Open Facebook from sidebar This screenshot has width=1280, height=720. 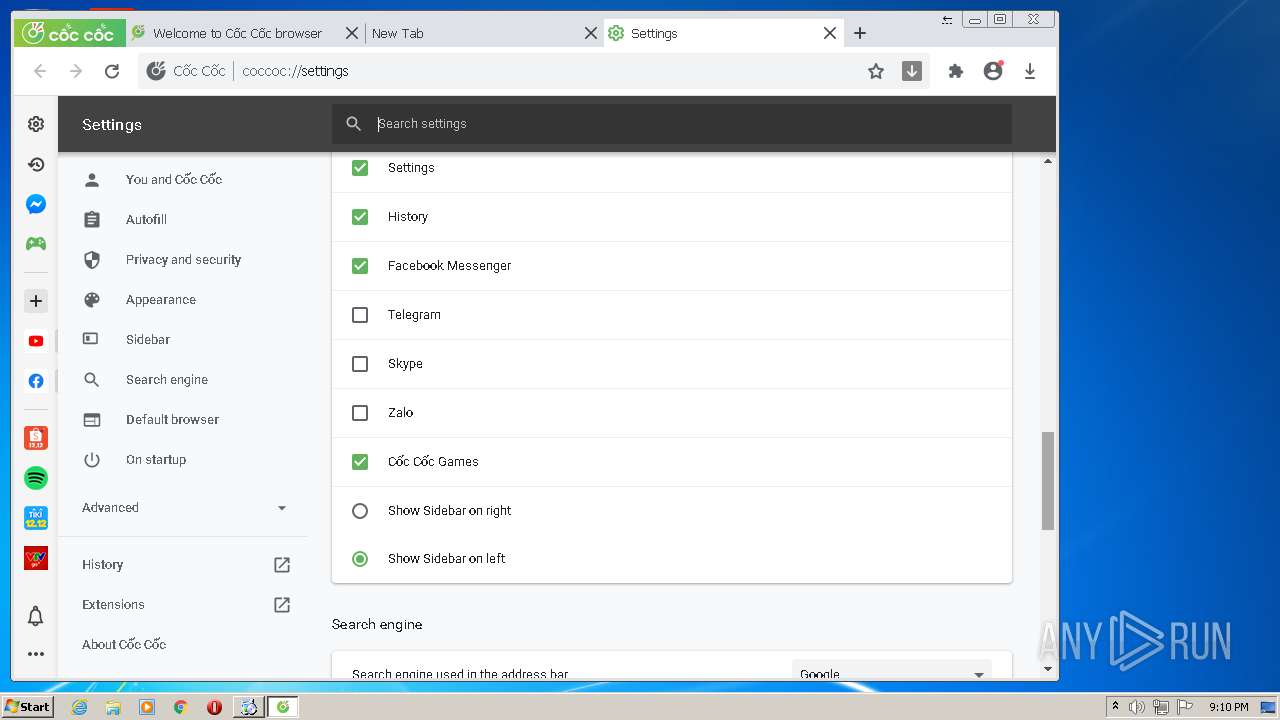tap(36, 381)
